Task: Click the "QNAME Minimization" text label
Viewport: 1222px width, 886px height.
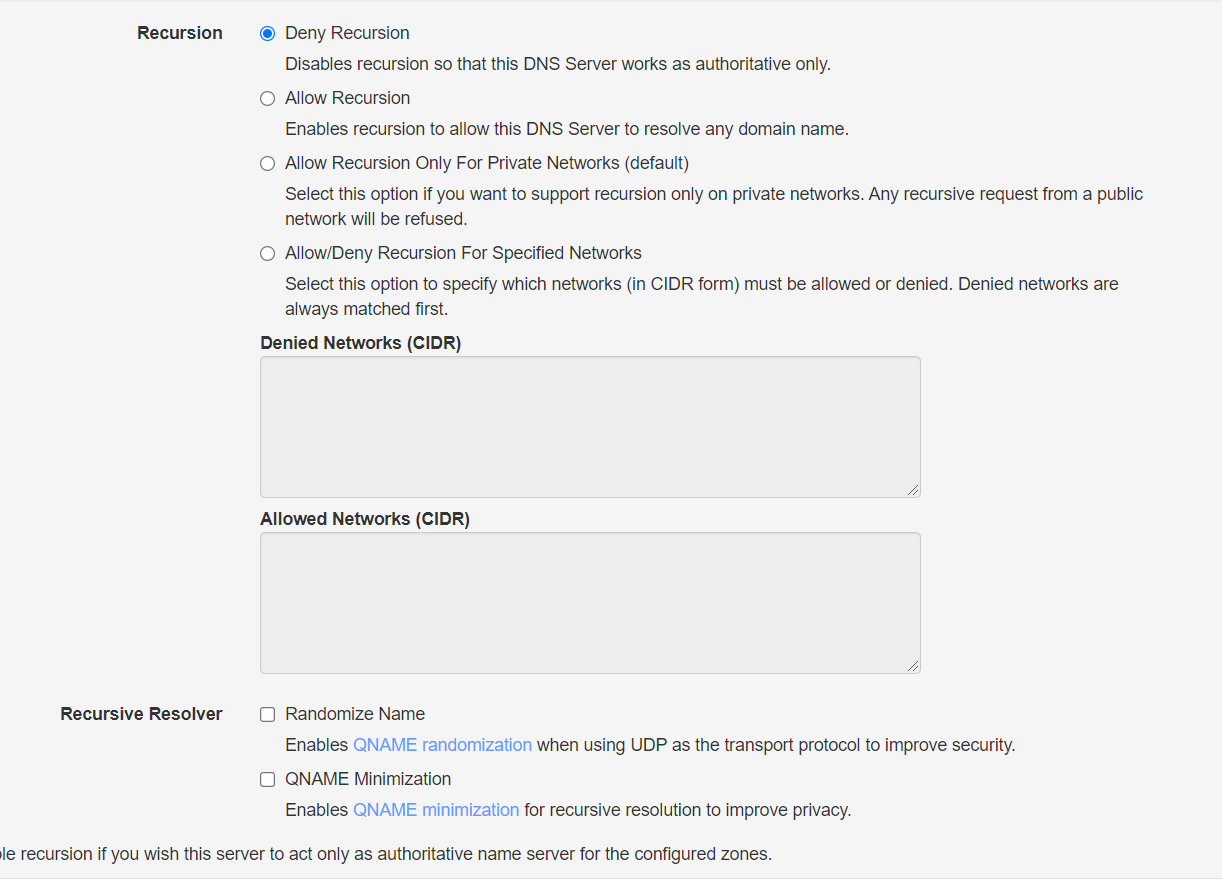Action: [368, 779]
